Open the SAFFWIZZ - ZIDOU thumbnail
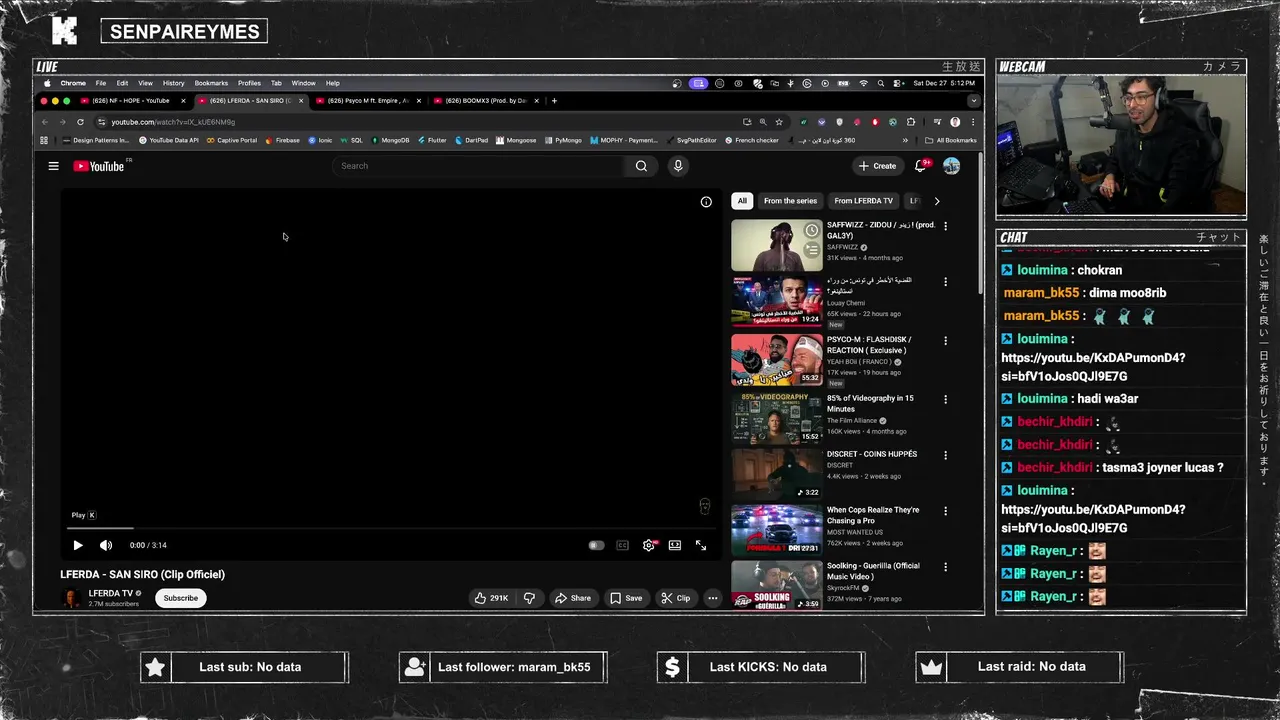The width and height of the screenshot is (1280, 720). (777, 245)
